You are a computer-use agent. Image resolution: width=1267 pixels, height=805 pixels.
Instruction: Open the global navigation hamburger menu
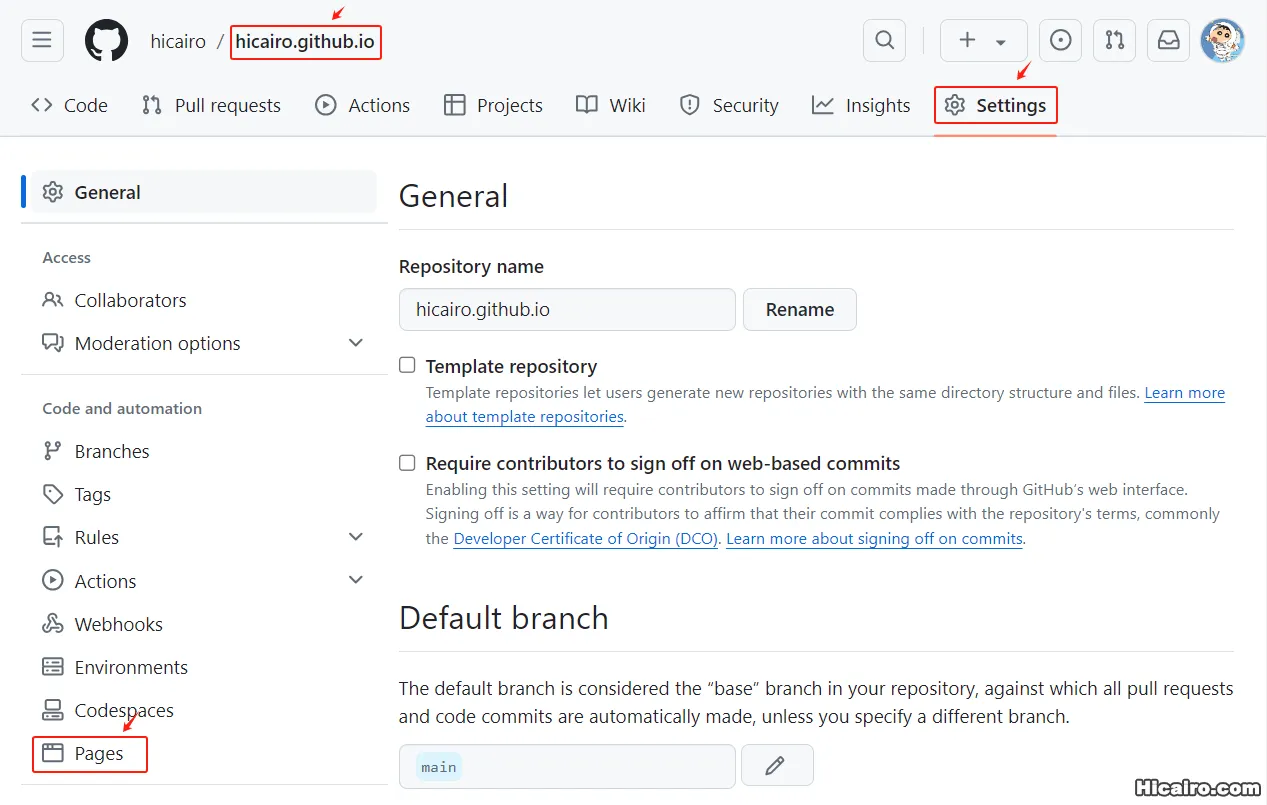(41, 40)
